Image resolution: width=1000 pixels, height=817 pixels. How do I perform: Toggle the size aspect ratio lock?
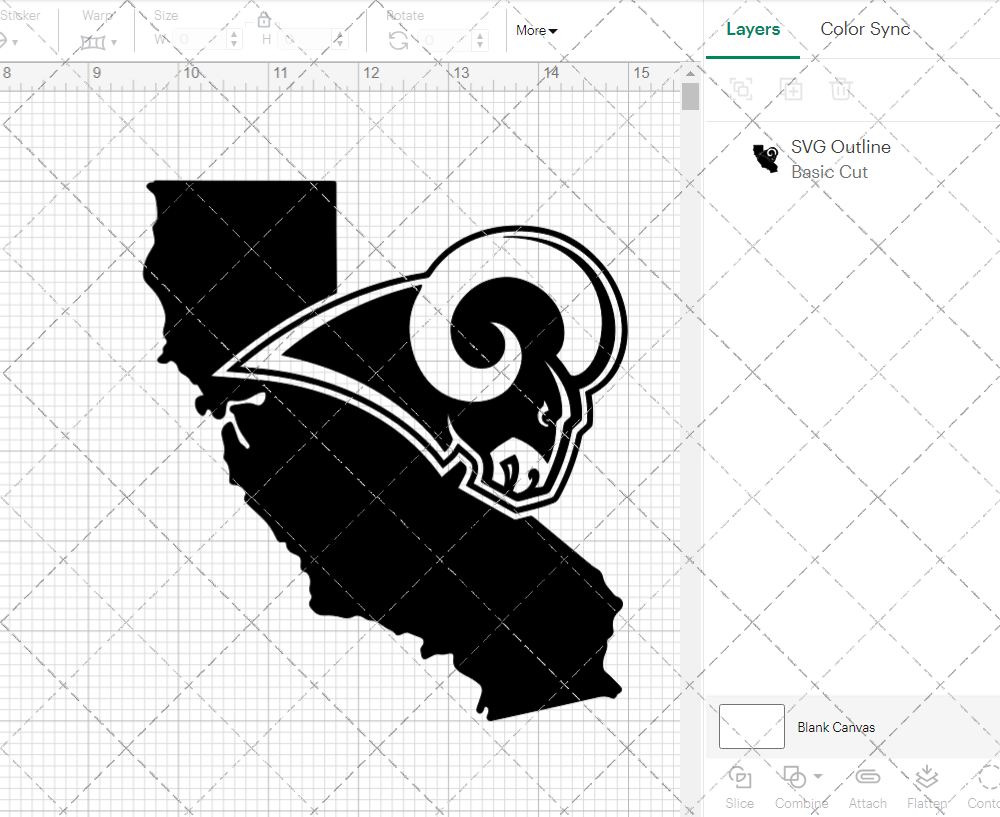click(264, 20)
